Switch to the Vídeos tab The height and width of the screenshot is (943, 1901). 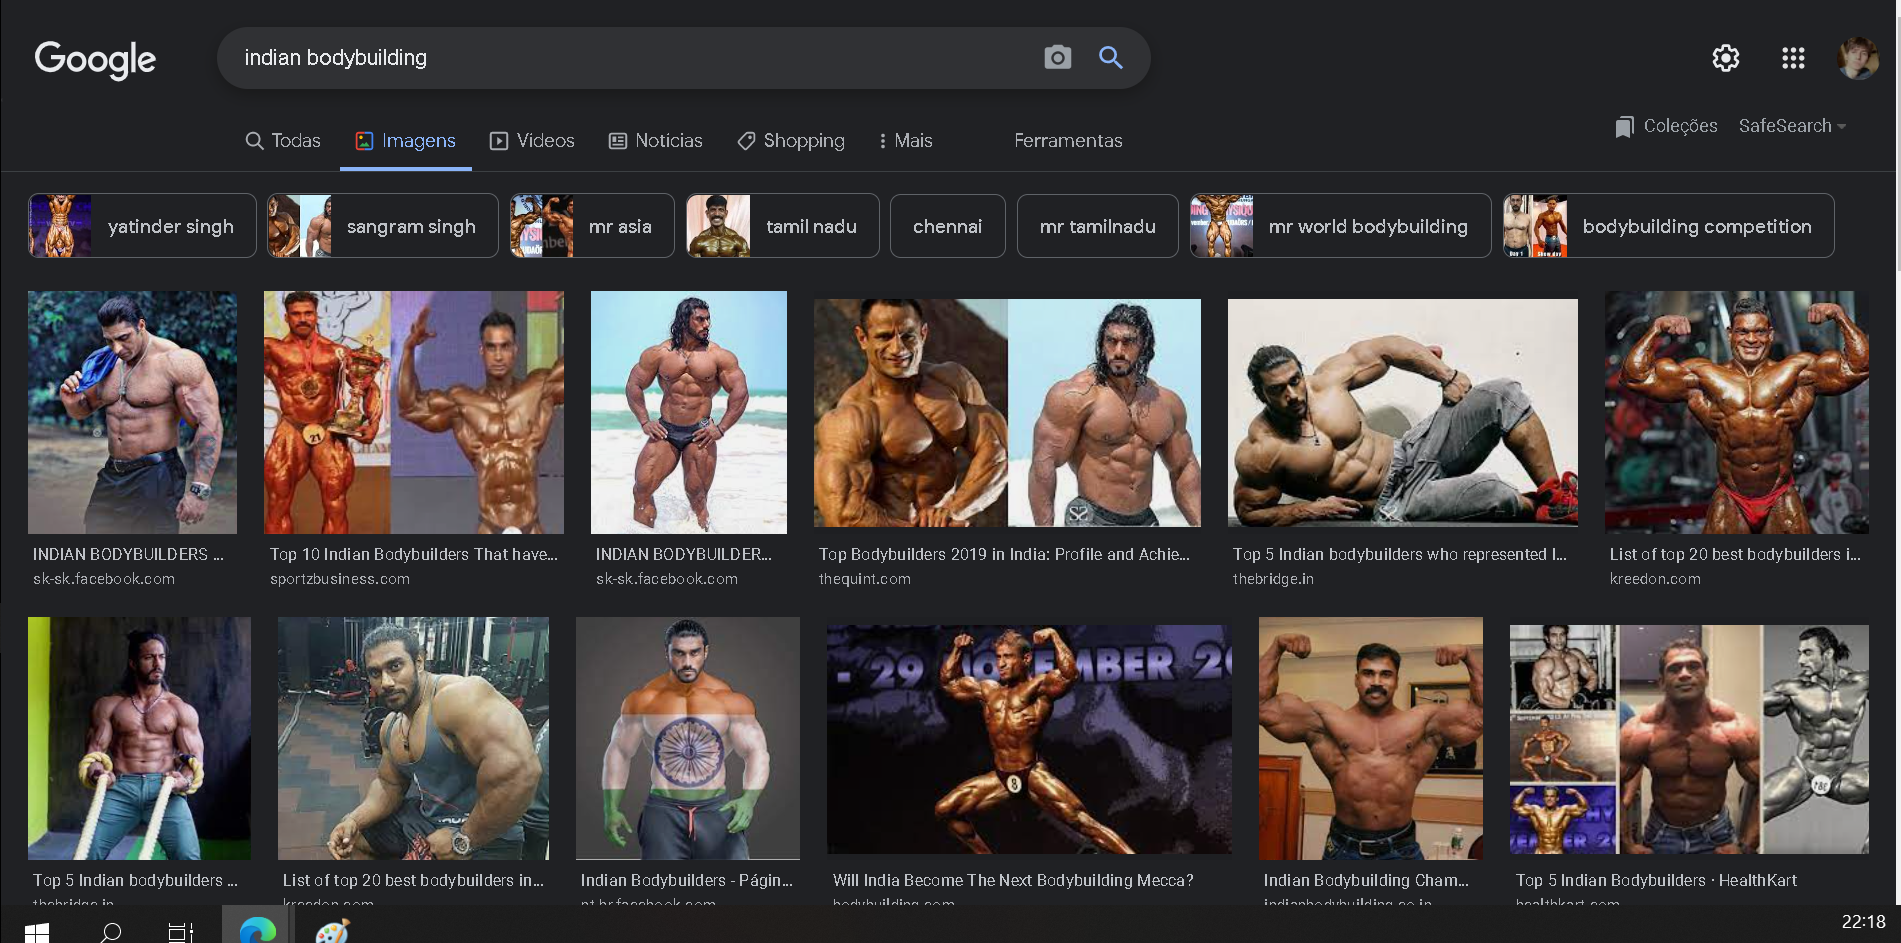coord(532,141)
